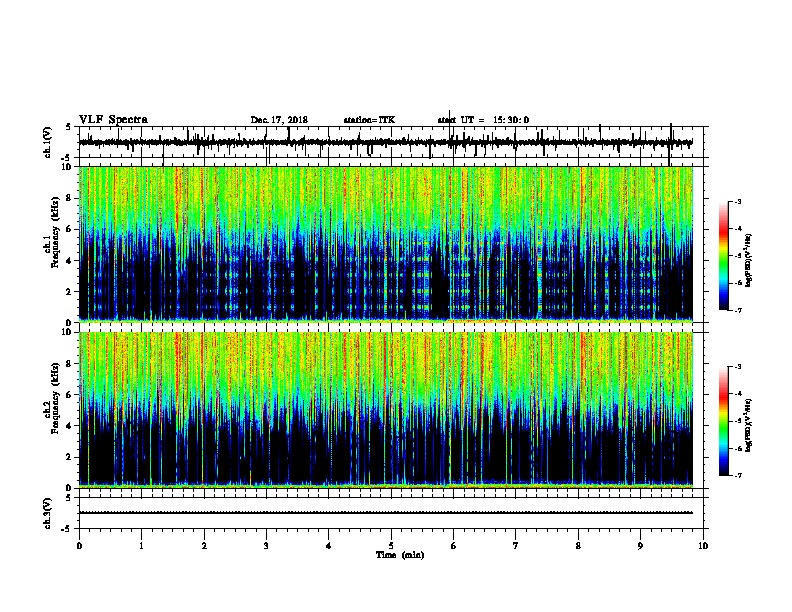
Task: Click inside the ch.1 spectrogram panel
Action: 391,244
